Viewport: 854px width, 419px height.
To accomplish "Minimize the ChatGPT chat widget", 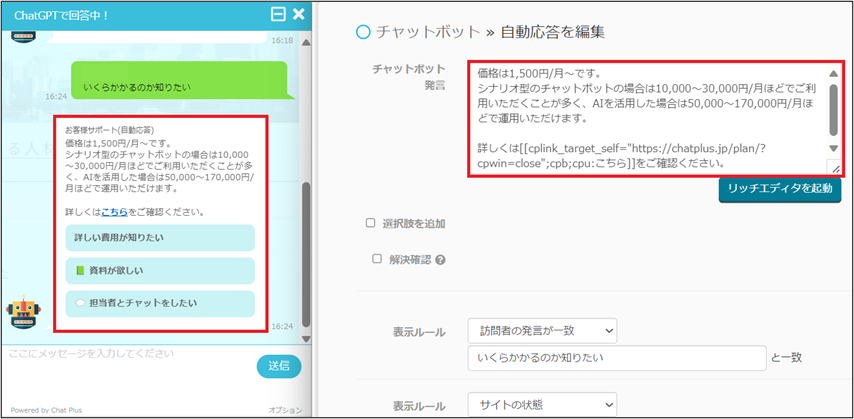I will 278,14.
